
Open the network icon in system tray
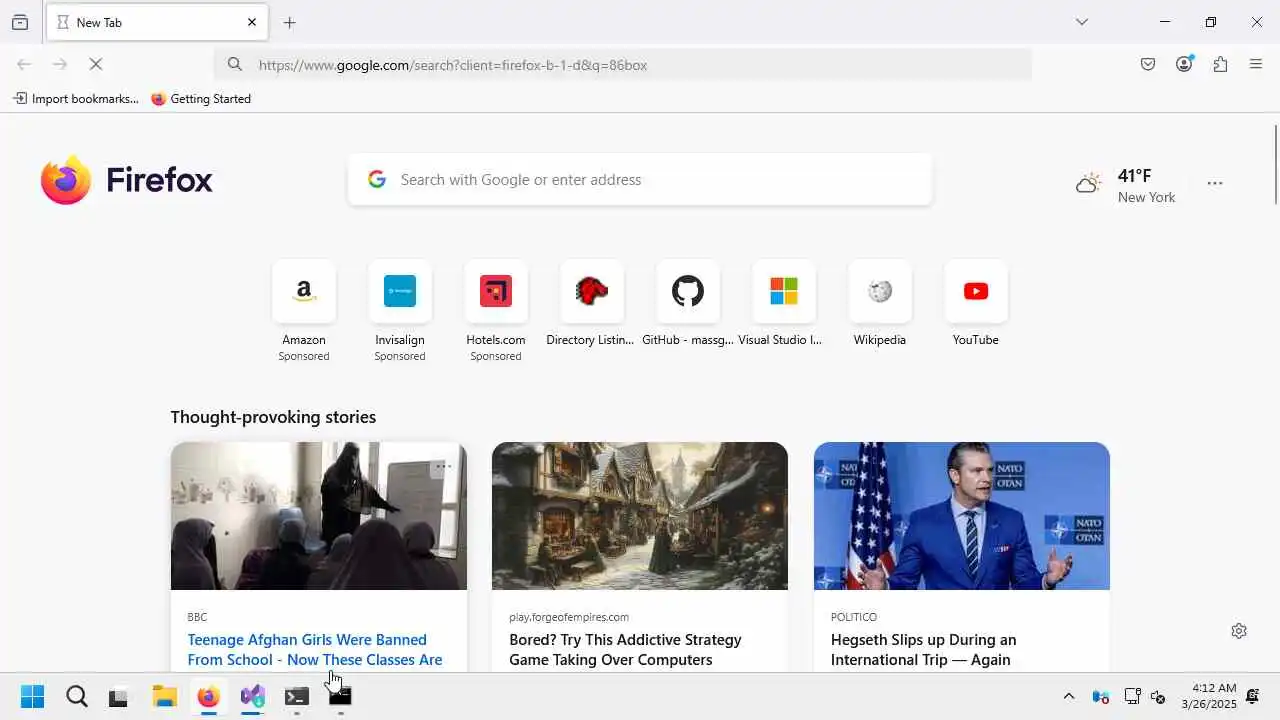(1132, 697)
